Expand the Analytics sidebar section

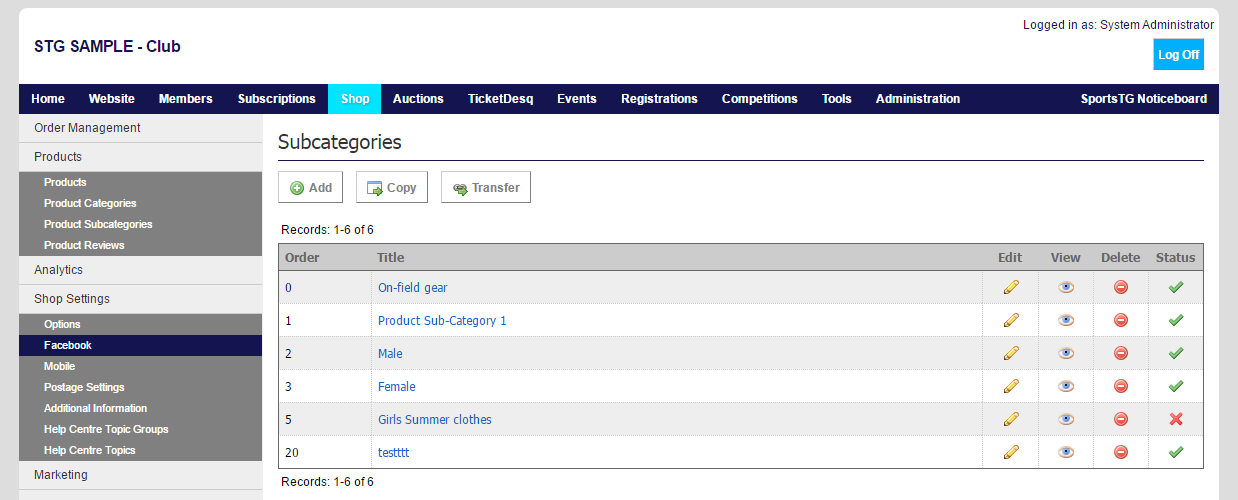(140, 270)
